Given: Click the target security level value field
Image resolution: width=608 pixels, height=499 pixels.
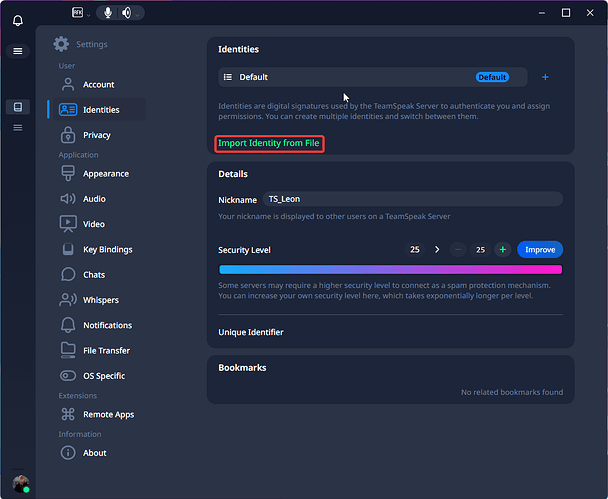Looking at the screenshot, I should [x=480, y=250].
